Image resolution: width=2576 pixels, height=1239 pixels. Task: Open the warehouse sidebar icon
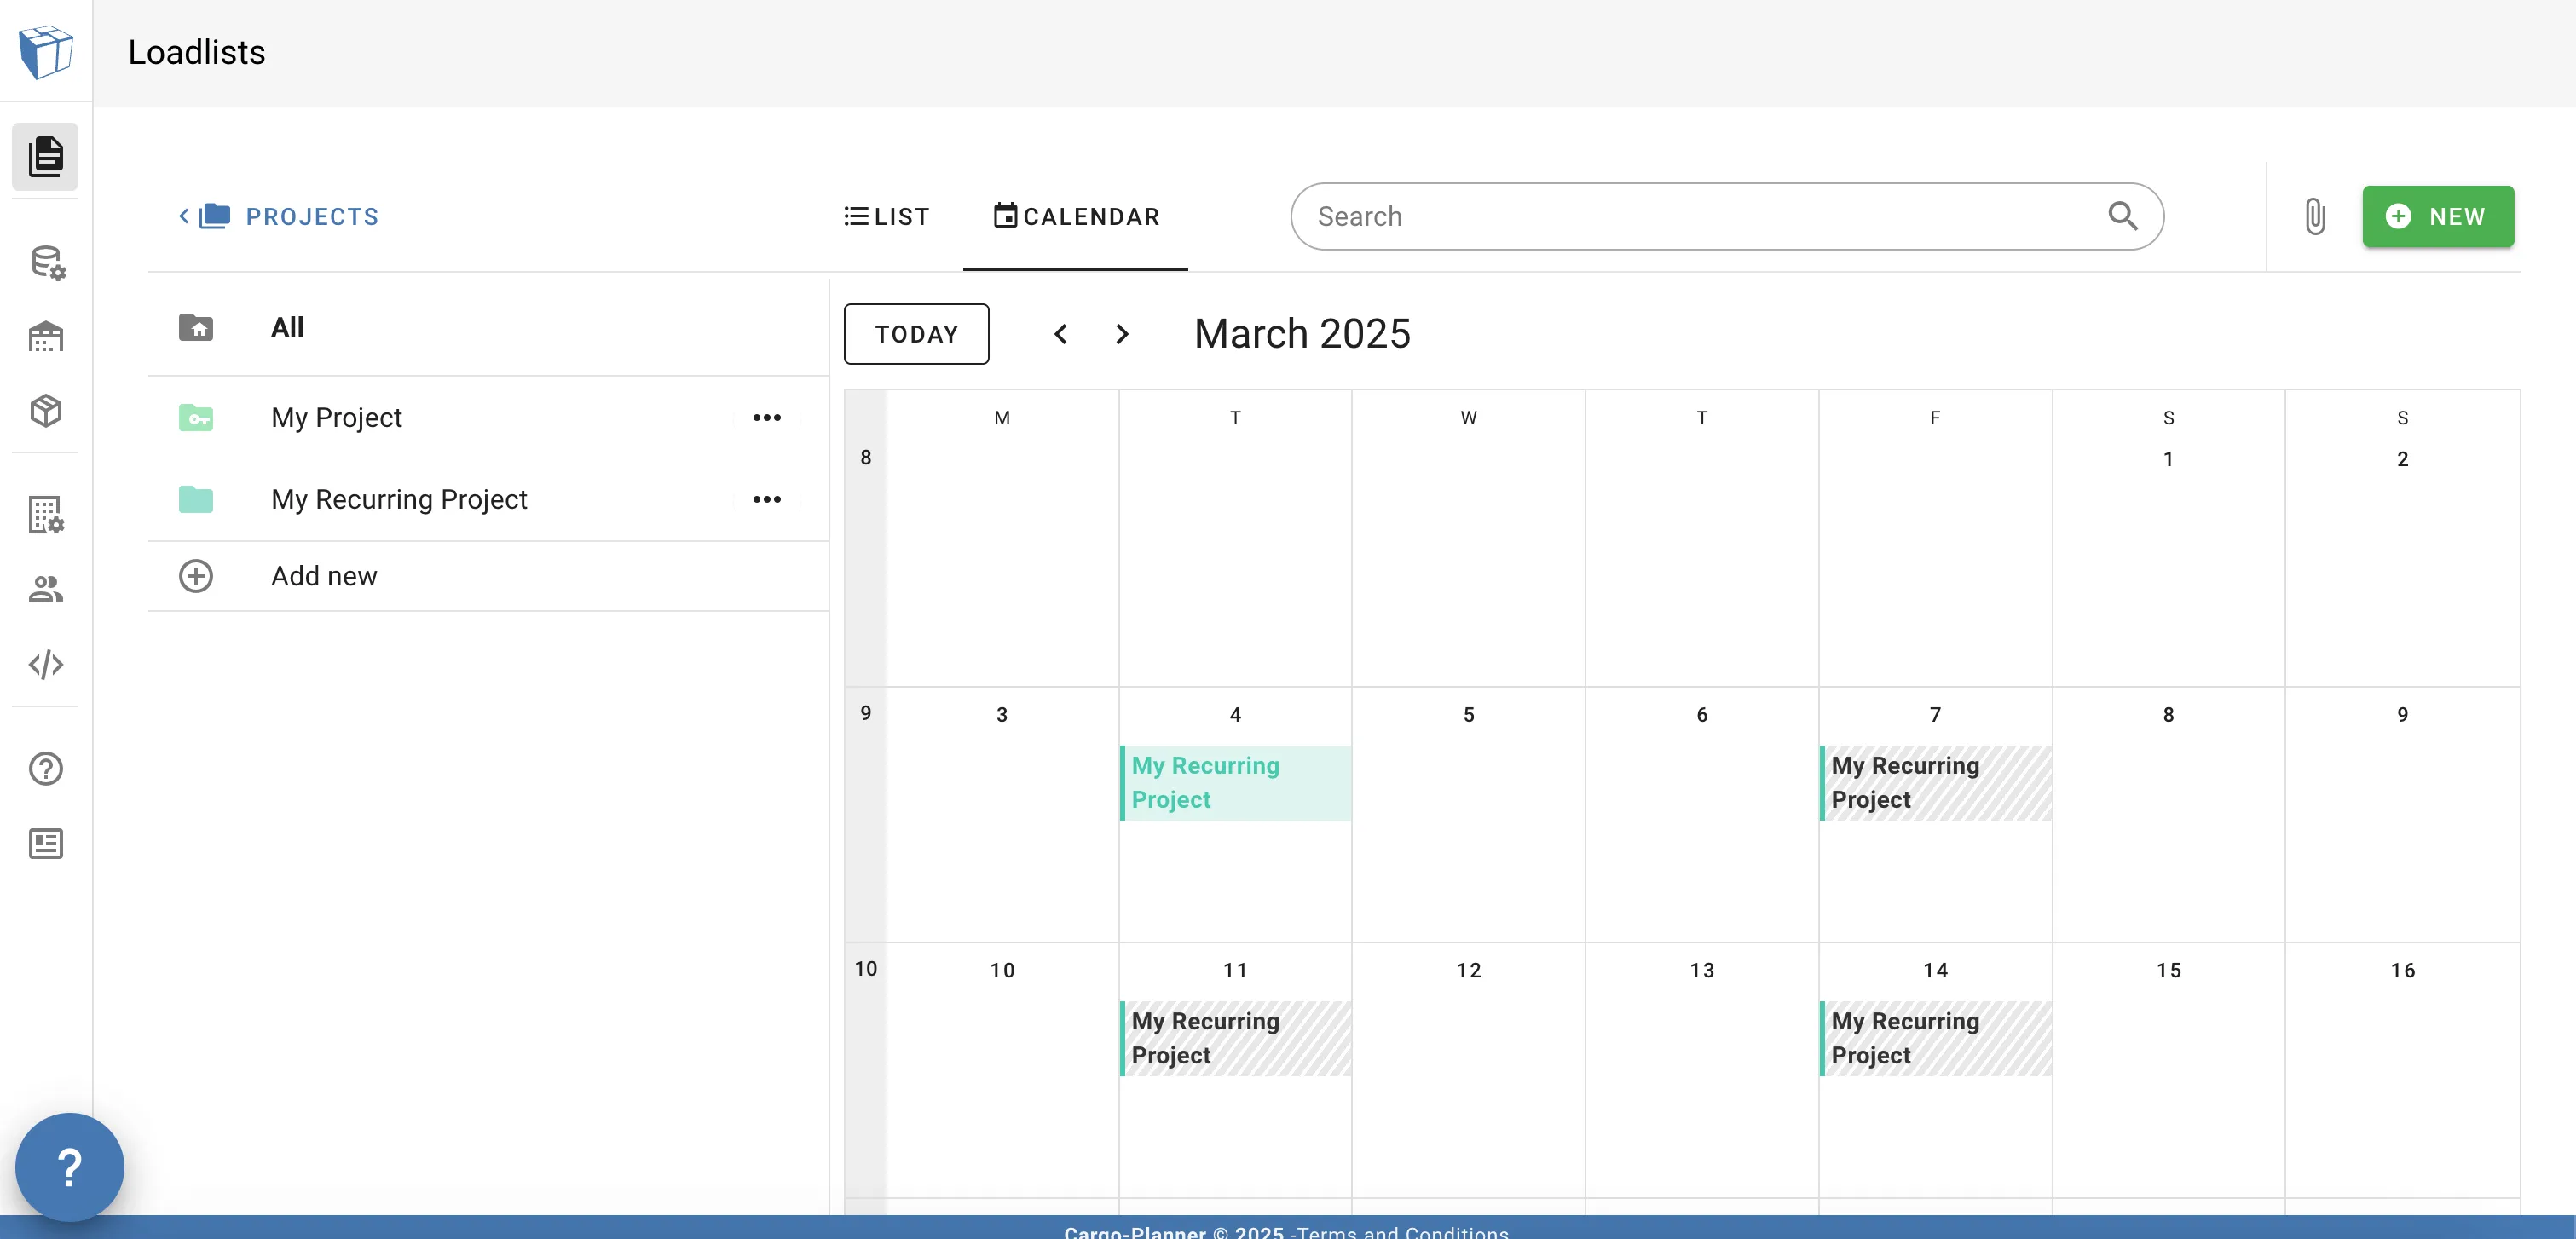[x=46, y=336]
